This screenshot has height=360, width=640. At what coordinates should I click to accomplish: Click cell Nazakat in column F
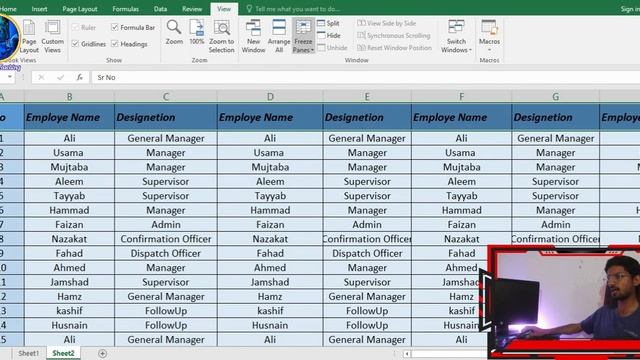click(461, 239)
